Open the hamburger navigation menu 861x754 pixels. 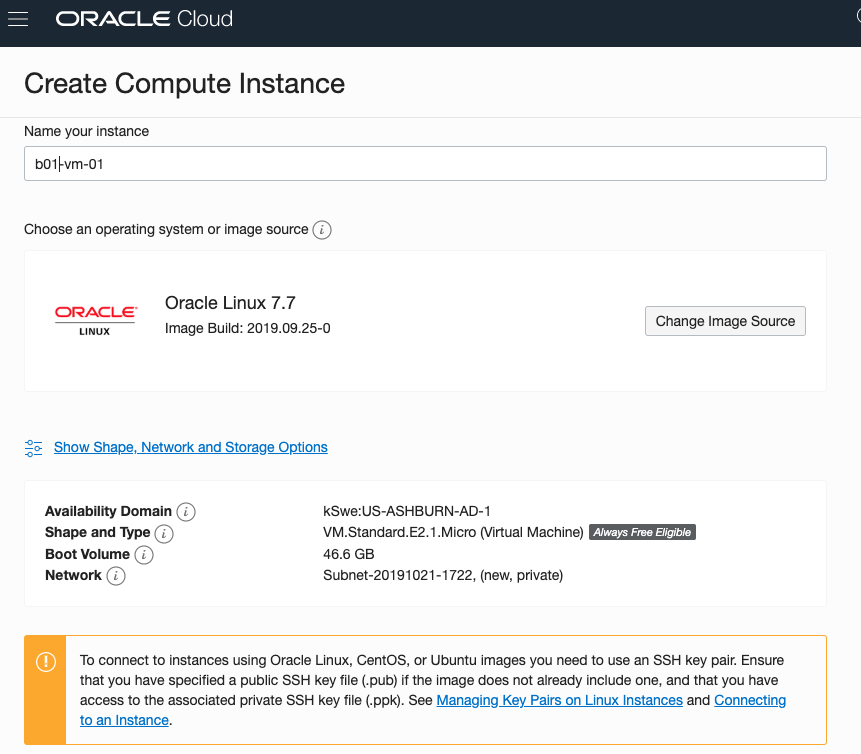[18, 19]
